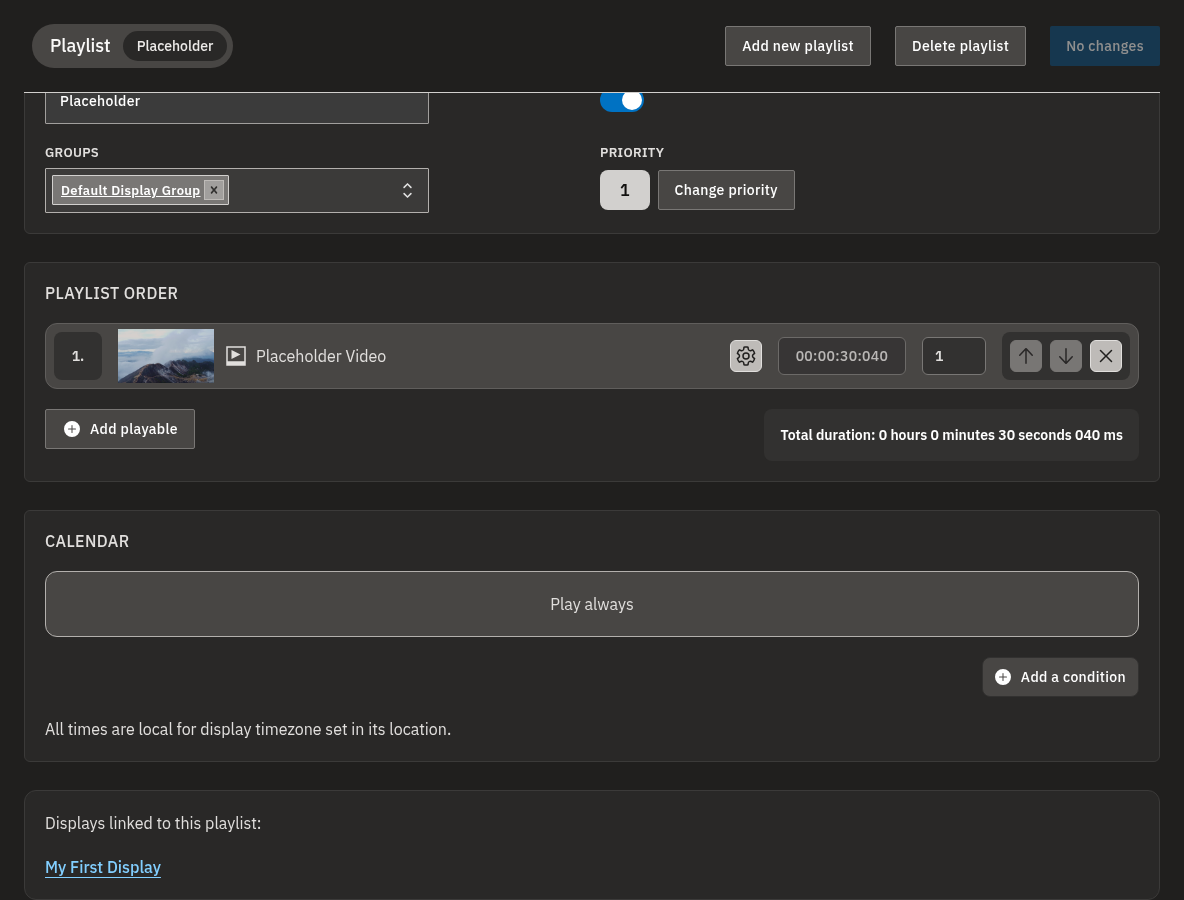Click the plus icon in Add a condition
This screenshot has height=900, width=1184.
coord(1003,677)
